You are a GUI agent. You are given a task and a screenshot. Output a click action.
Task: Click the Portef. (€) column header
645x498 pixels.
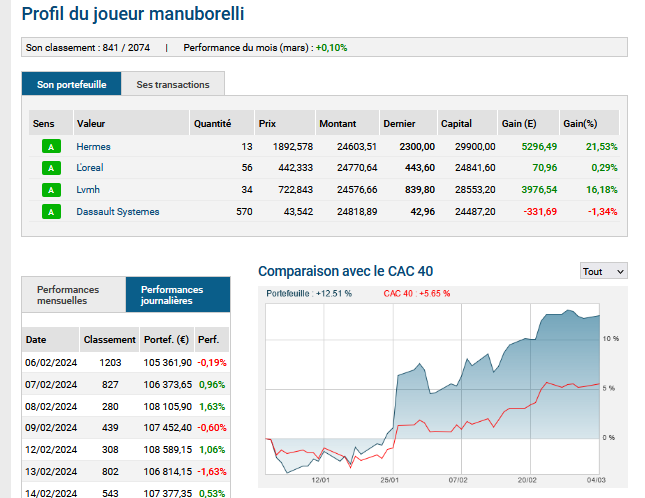(x=167, y=340)
